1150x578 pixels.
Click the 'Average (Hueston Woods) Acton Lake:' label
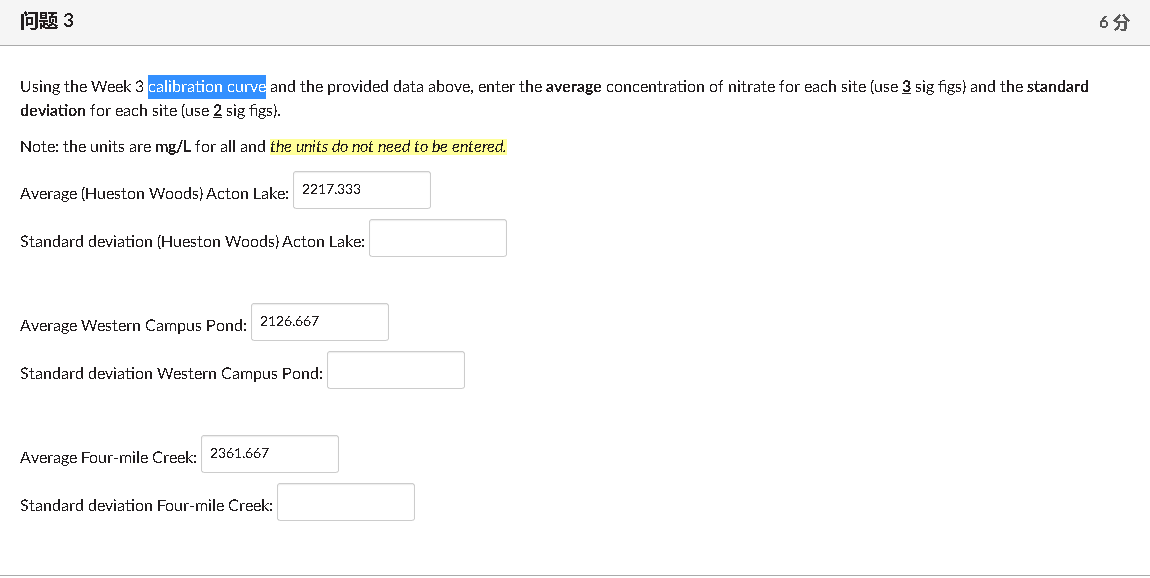154,194
